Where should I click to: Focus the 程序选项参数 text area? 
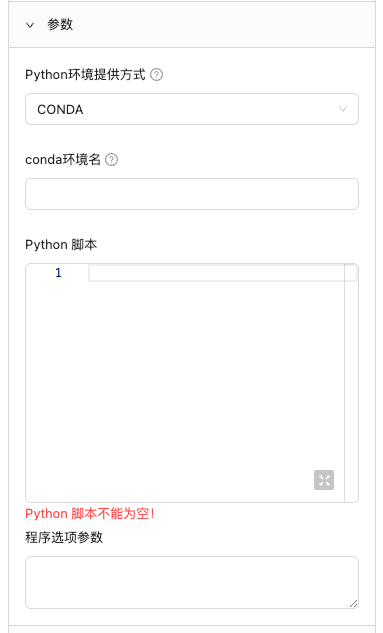[192, 582]
